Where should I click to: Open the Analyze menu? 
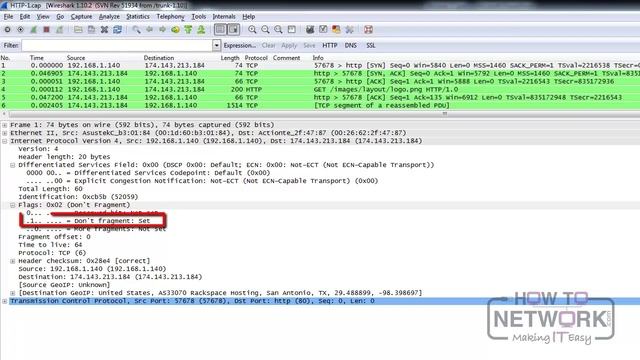coord(109,17)
